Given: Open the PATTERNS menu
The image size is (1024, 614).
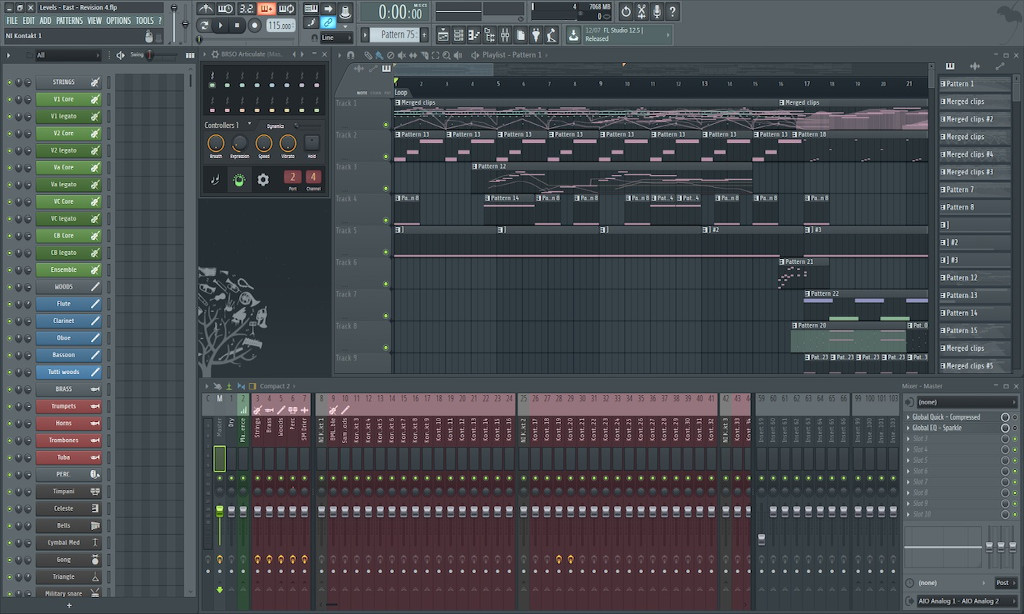Looking at the screenshot, I should click(x=69, y=20).
